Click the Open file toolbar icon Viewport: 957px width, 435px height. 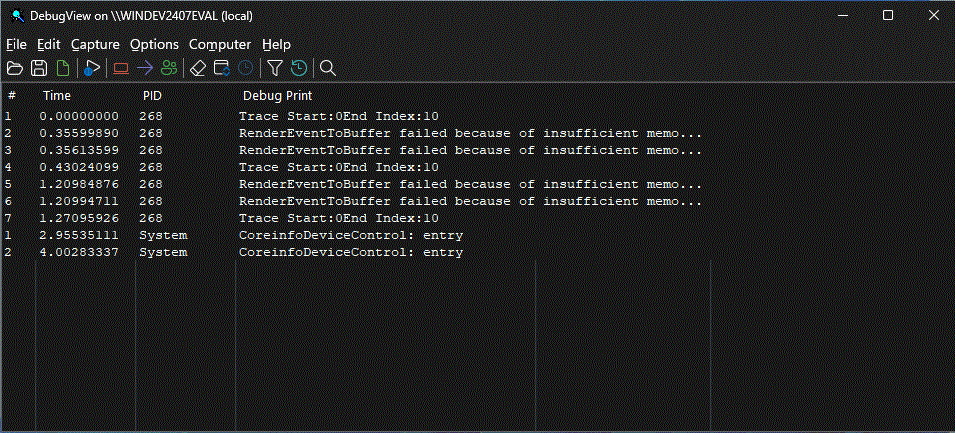tap(15, 68)
